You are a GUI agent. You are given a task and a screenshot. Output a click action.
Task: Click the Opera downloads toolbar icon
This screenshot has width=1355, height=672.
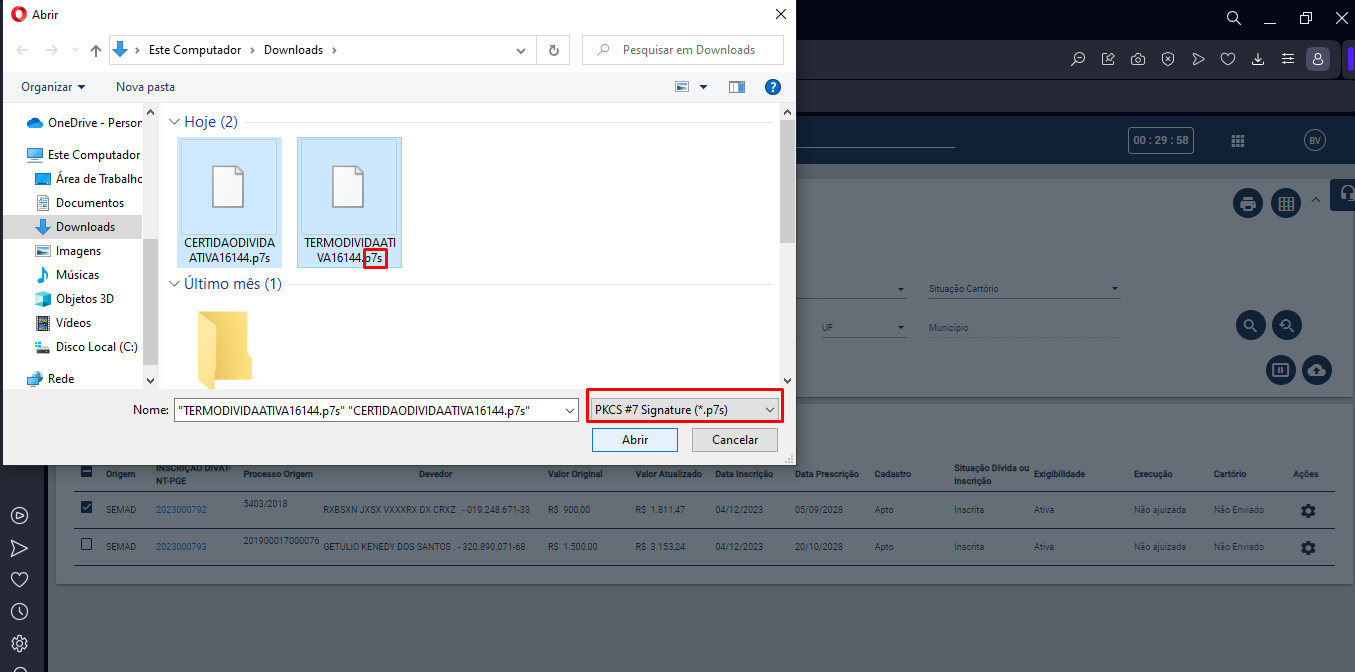pos(1258,59)
